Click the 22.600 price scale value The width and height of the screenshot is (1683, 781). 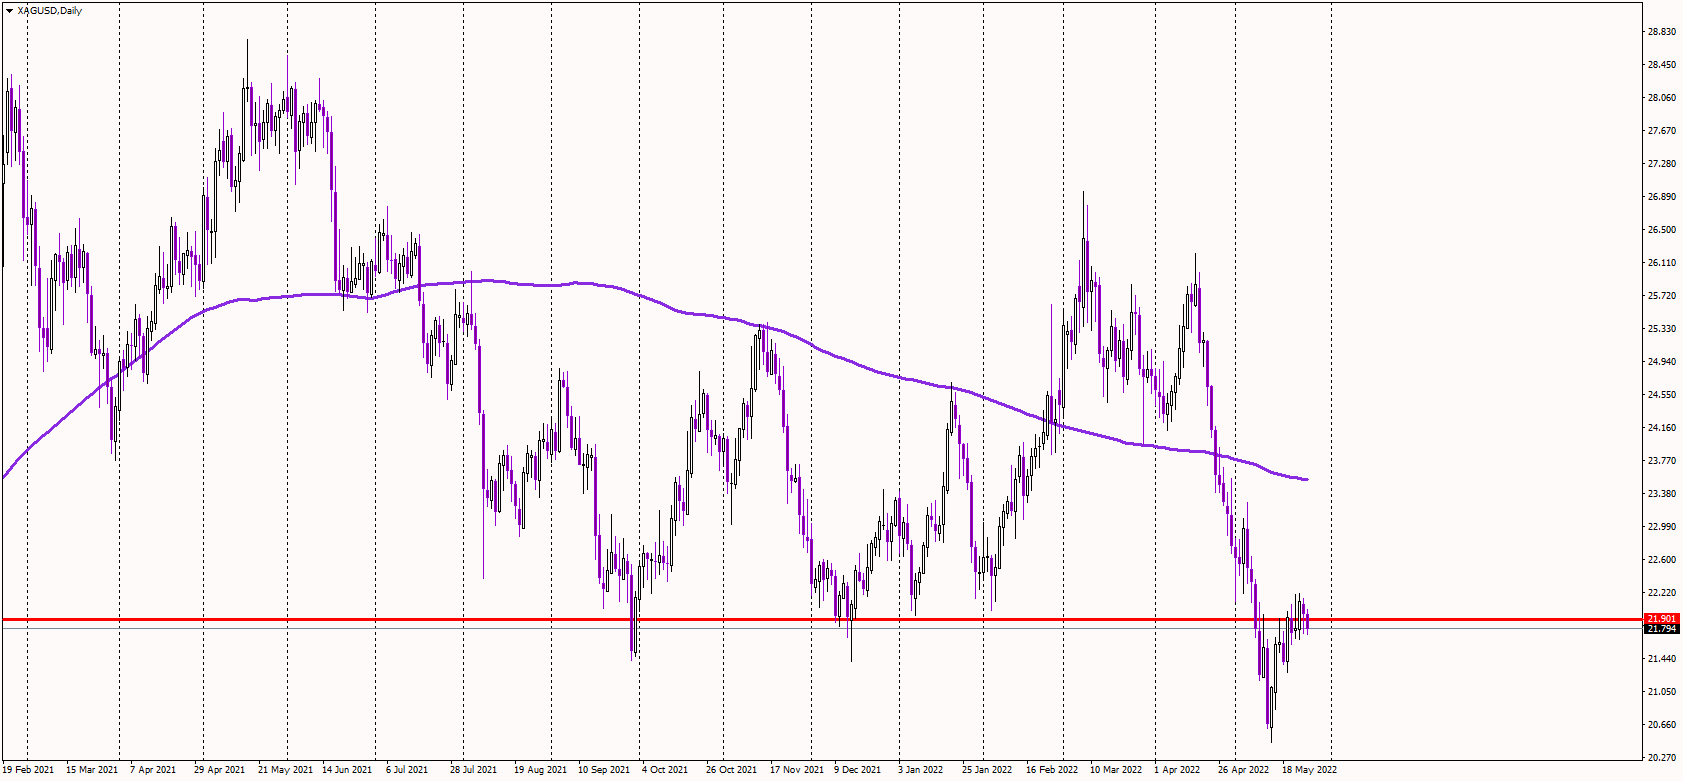click(x=1662, y=560)
